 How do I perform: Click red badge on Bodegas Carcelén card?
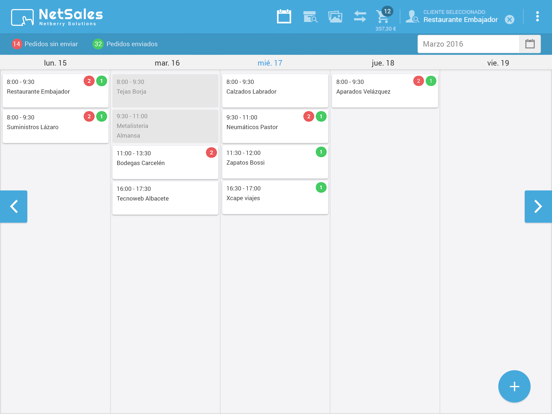point(211,152)
